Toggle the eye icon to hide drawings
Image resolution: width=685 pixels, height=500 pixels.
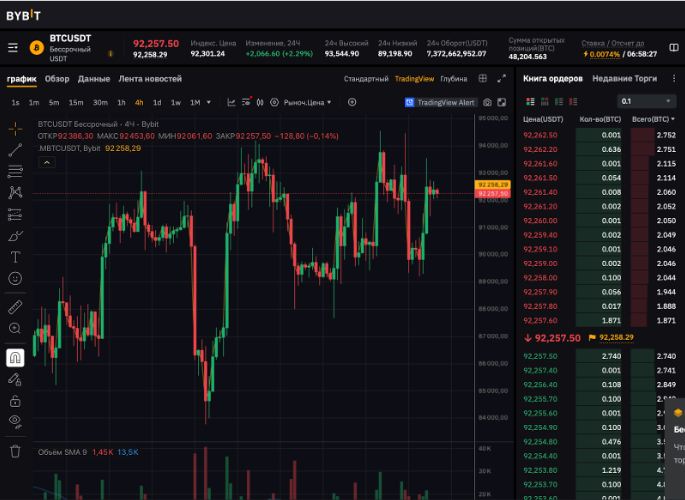point(15,421)
